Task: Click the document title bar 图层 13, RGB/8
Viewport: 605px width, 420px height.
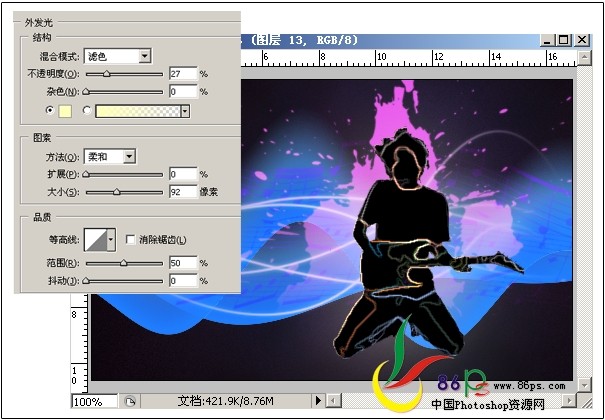Action: 305,40
